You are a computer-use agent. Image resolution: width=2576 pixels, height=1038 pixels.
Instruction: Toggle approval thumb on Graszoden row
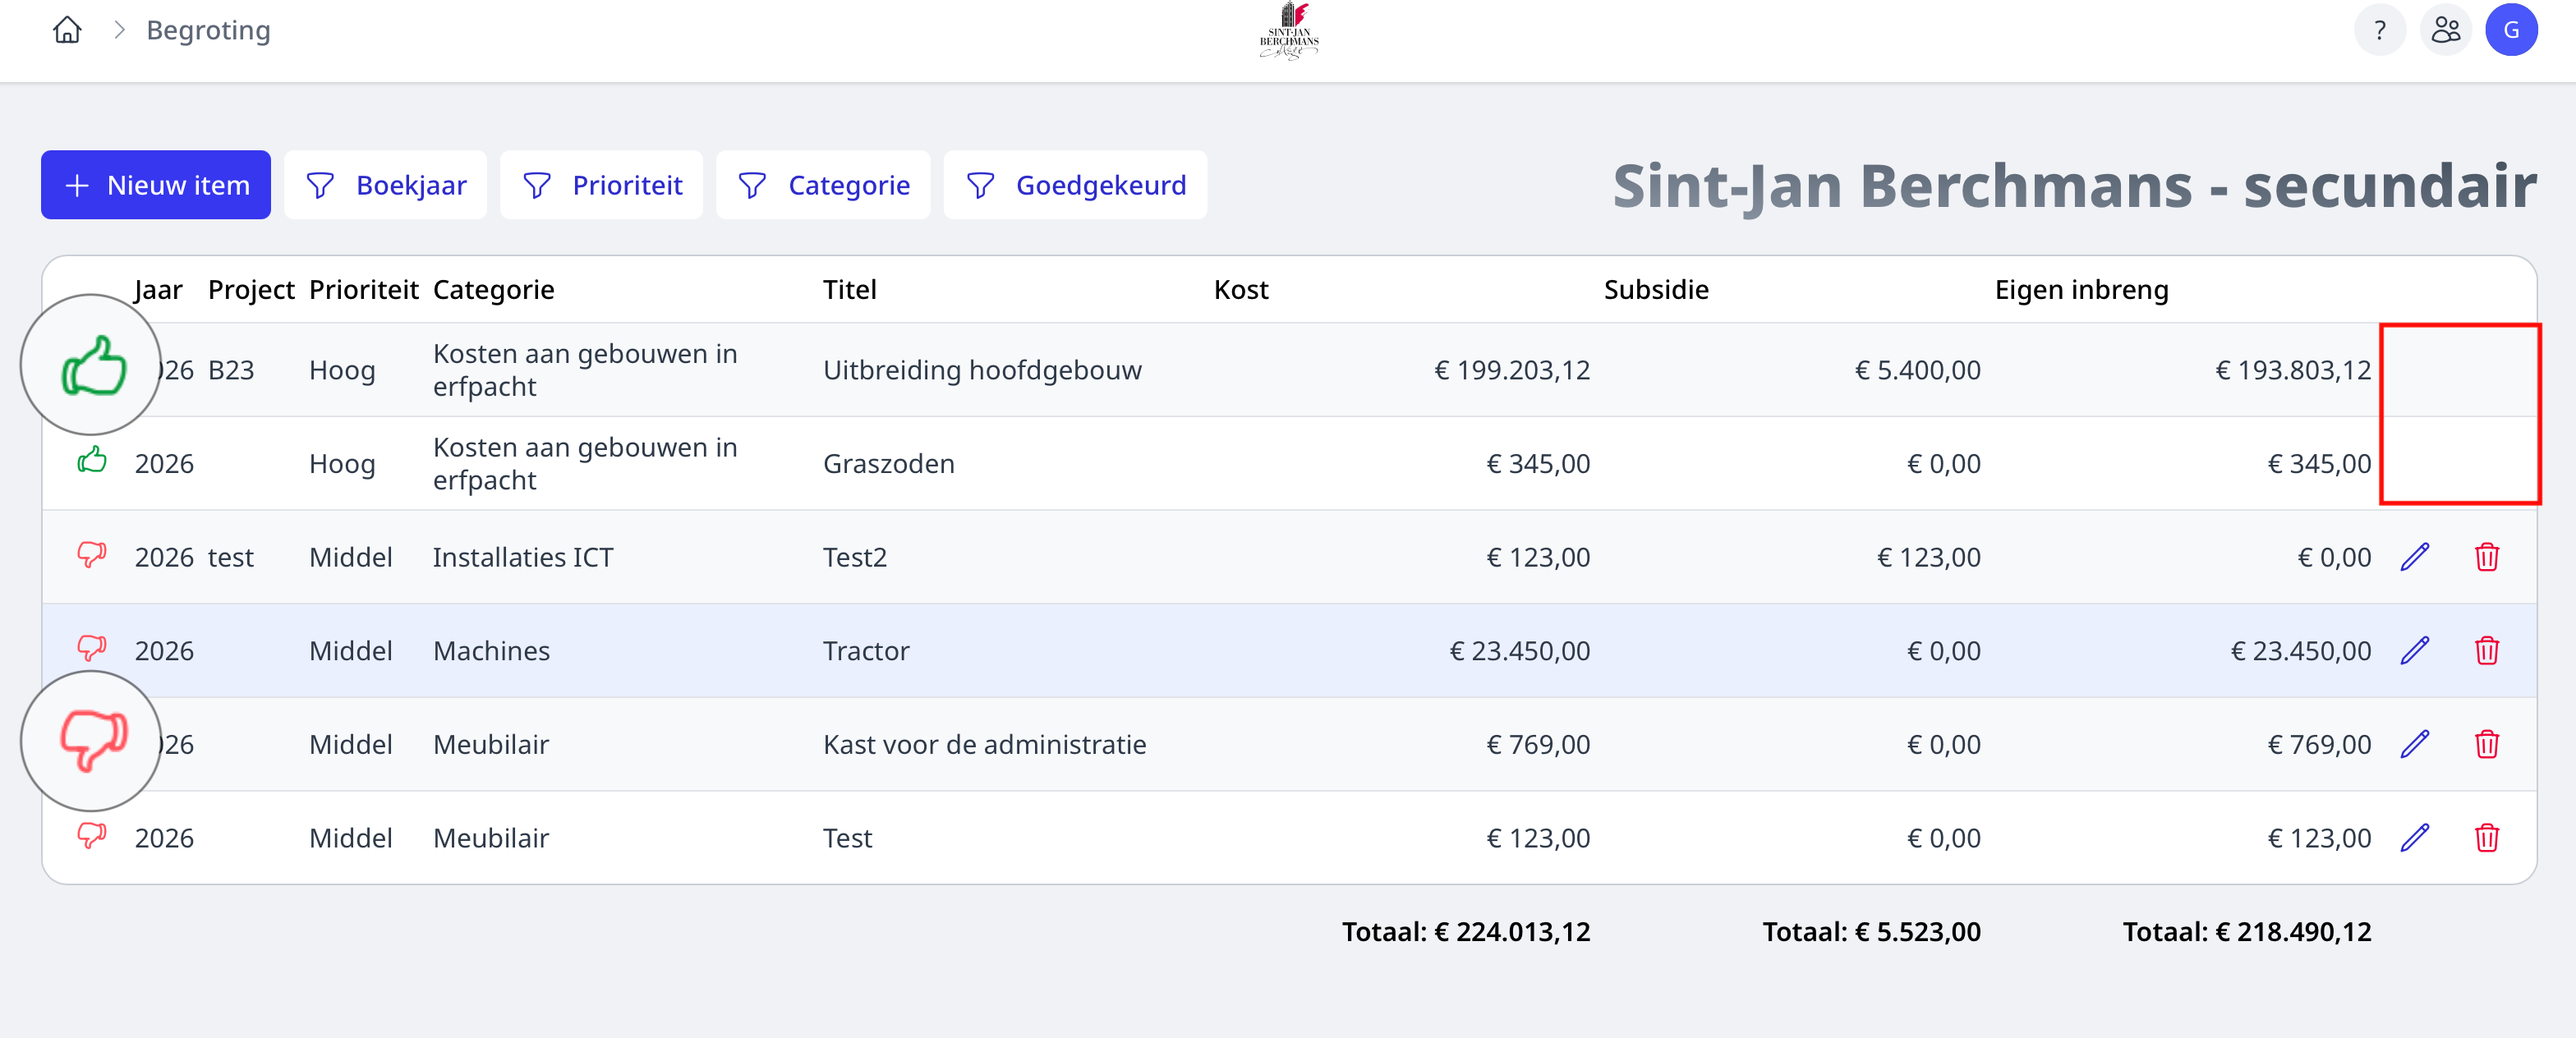[92, 460]
